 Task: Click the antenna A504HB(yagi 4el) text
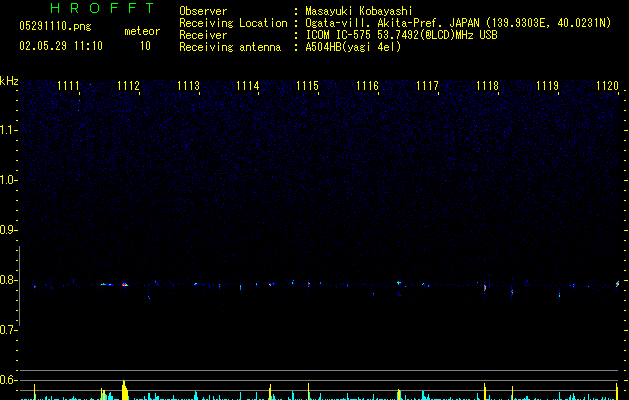(x=353, y=47)
